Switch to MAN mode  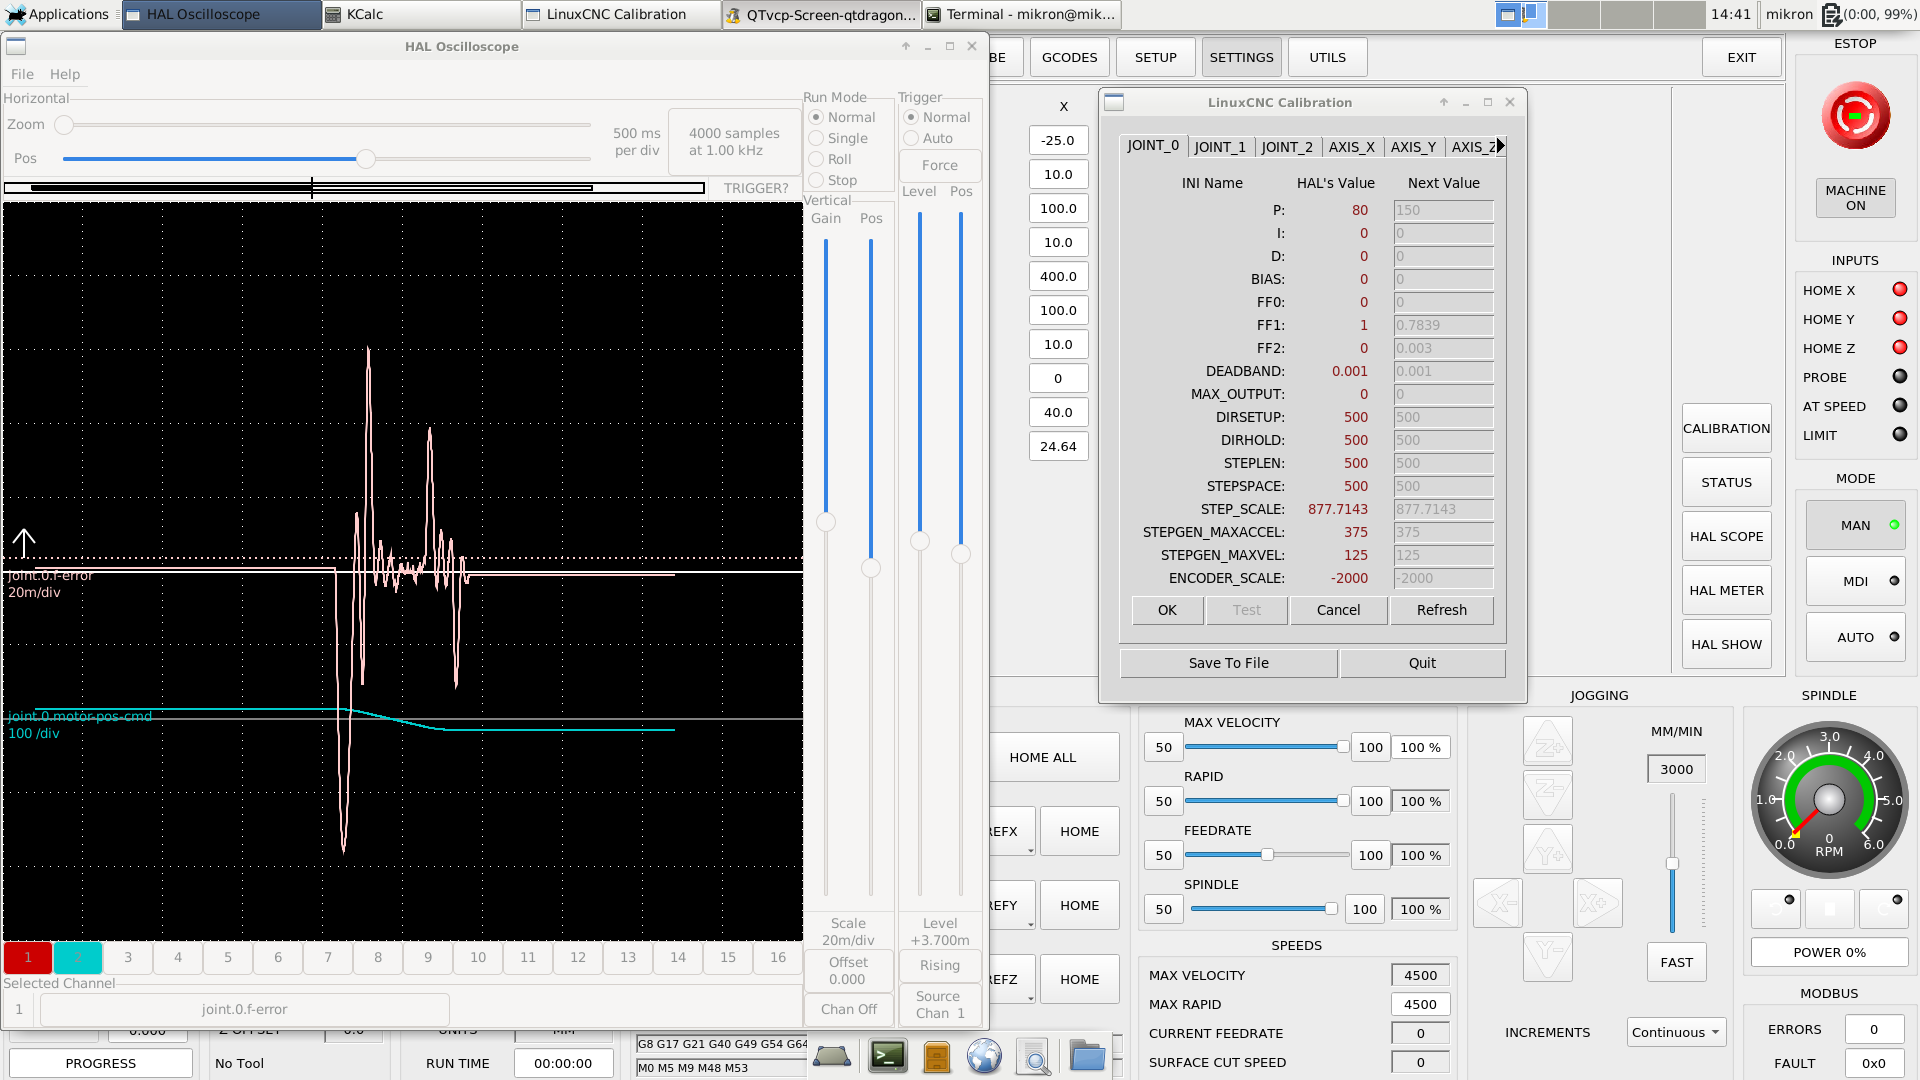1855,525
